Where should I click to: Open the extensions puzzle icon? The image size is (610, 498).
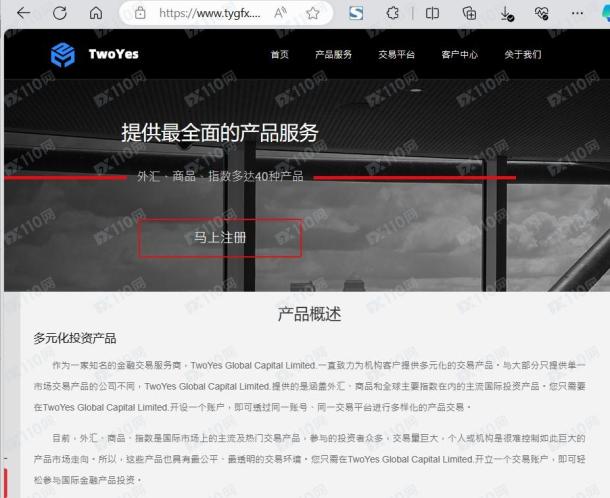[393, 14]
